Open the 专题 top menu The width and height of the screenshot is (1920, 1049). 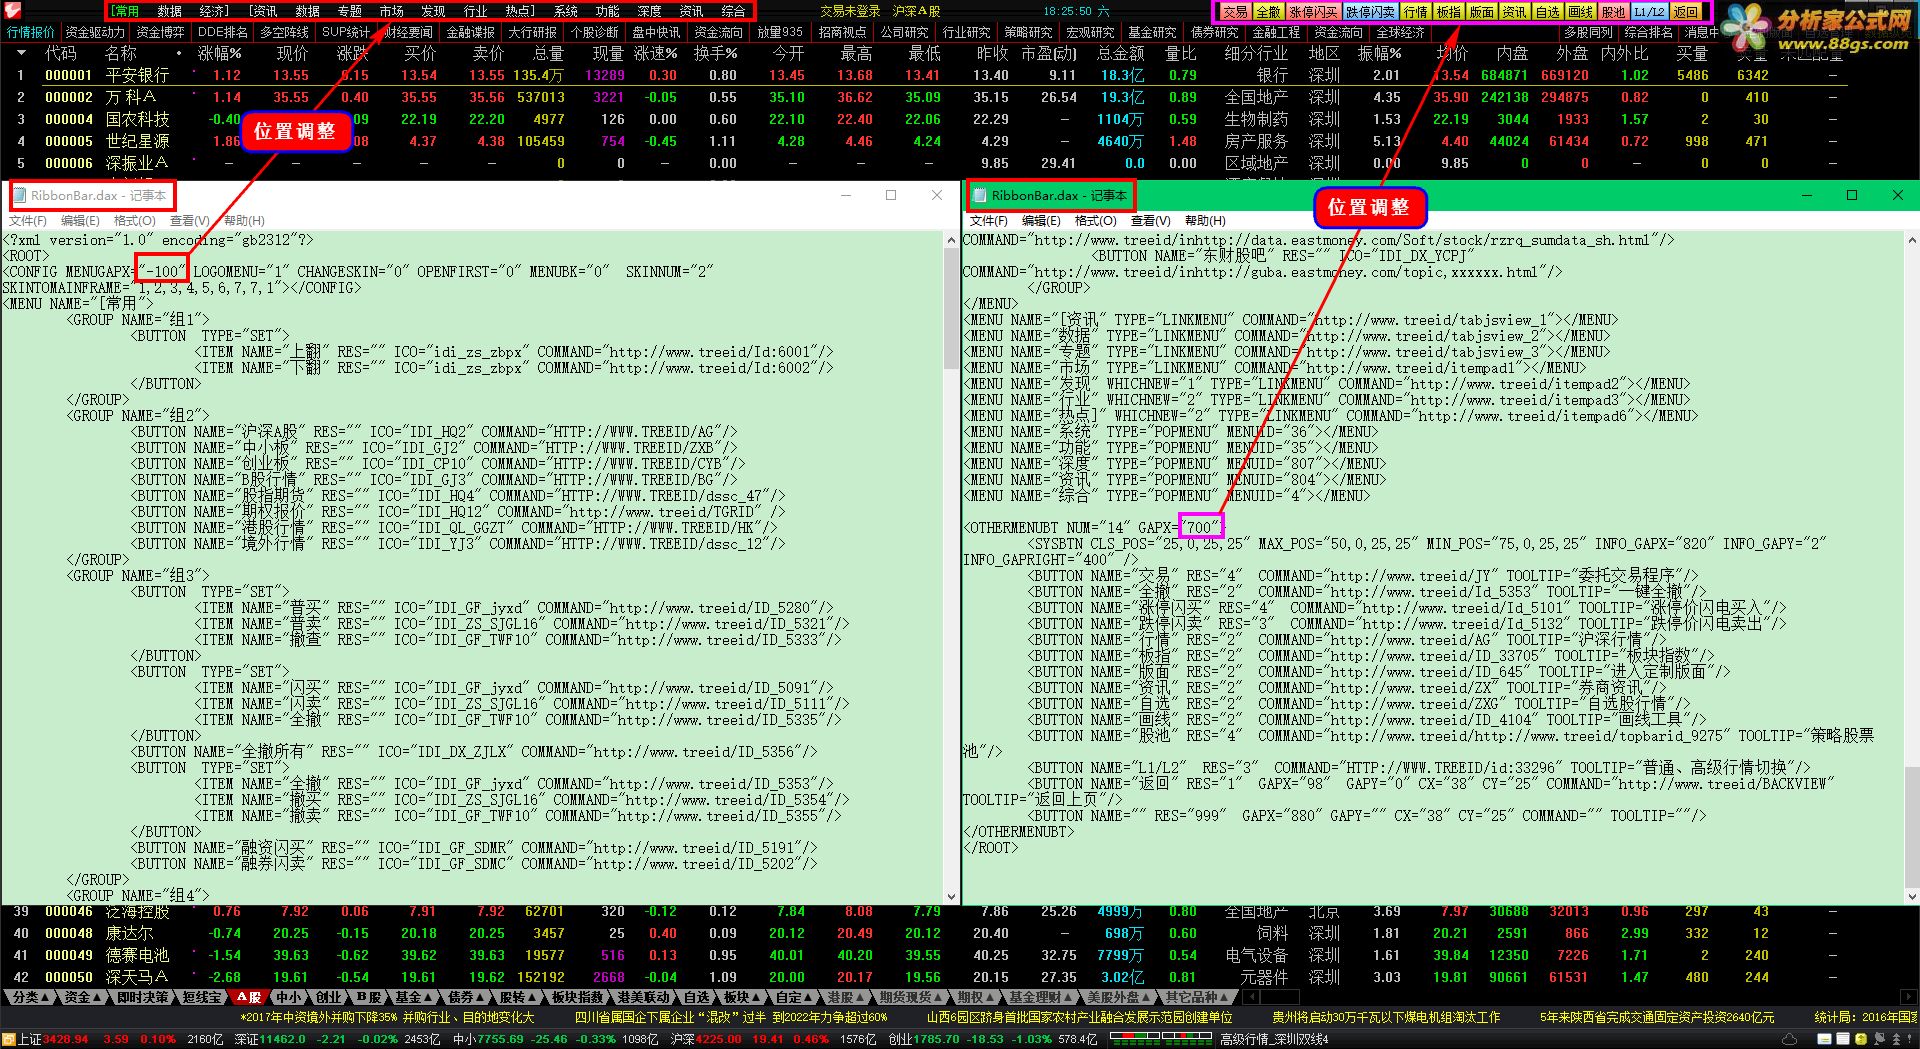coord(350,11)
